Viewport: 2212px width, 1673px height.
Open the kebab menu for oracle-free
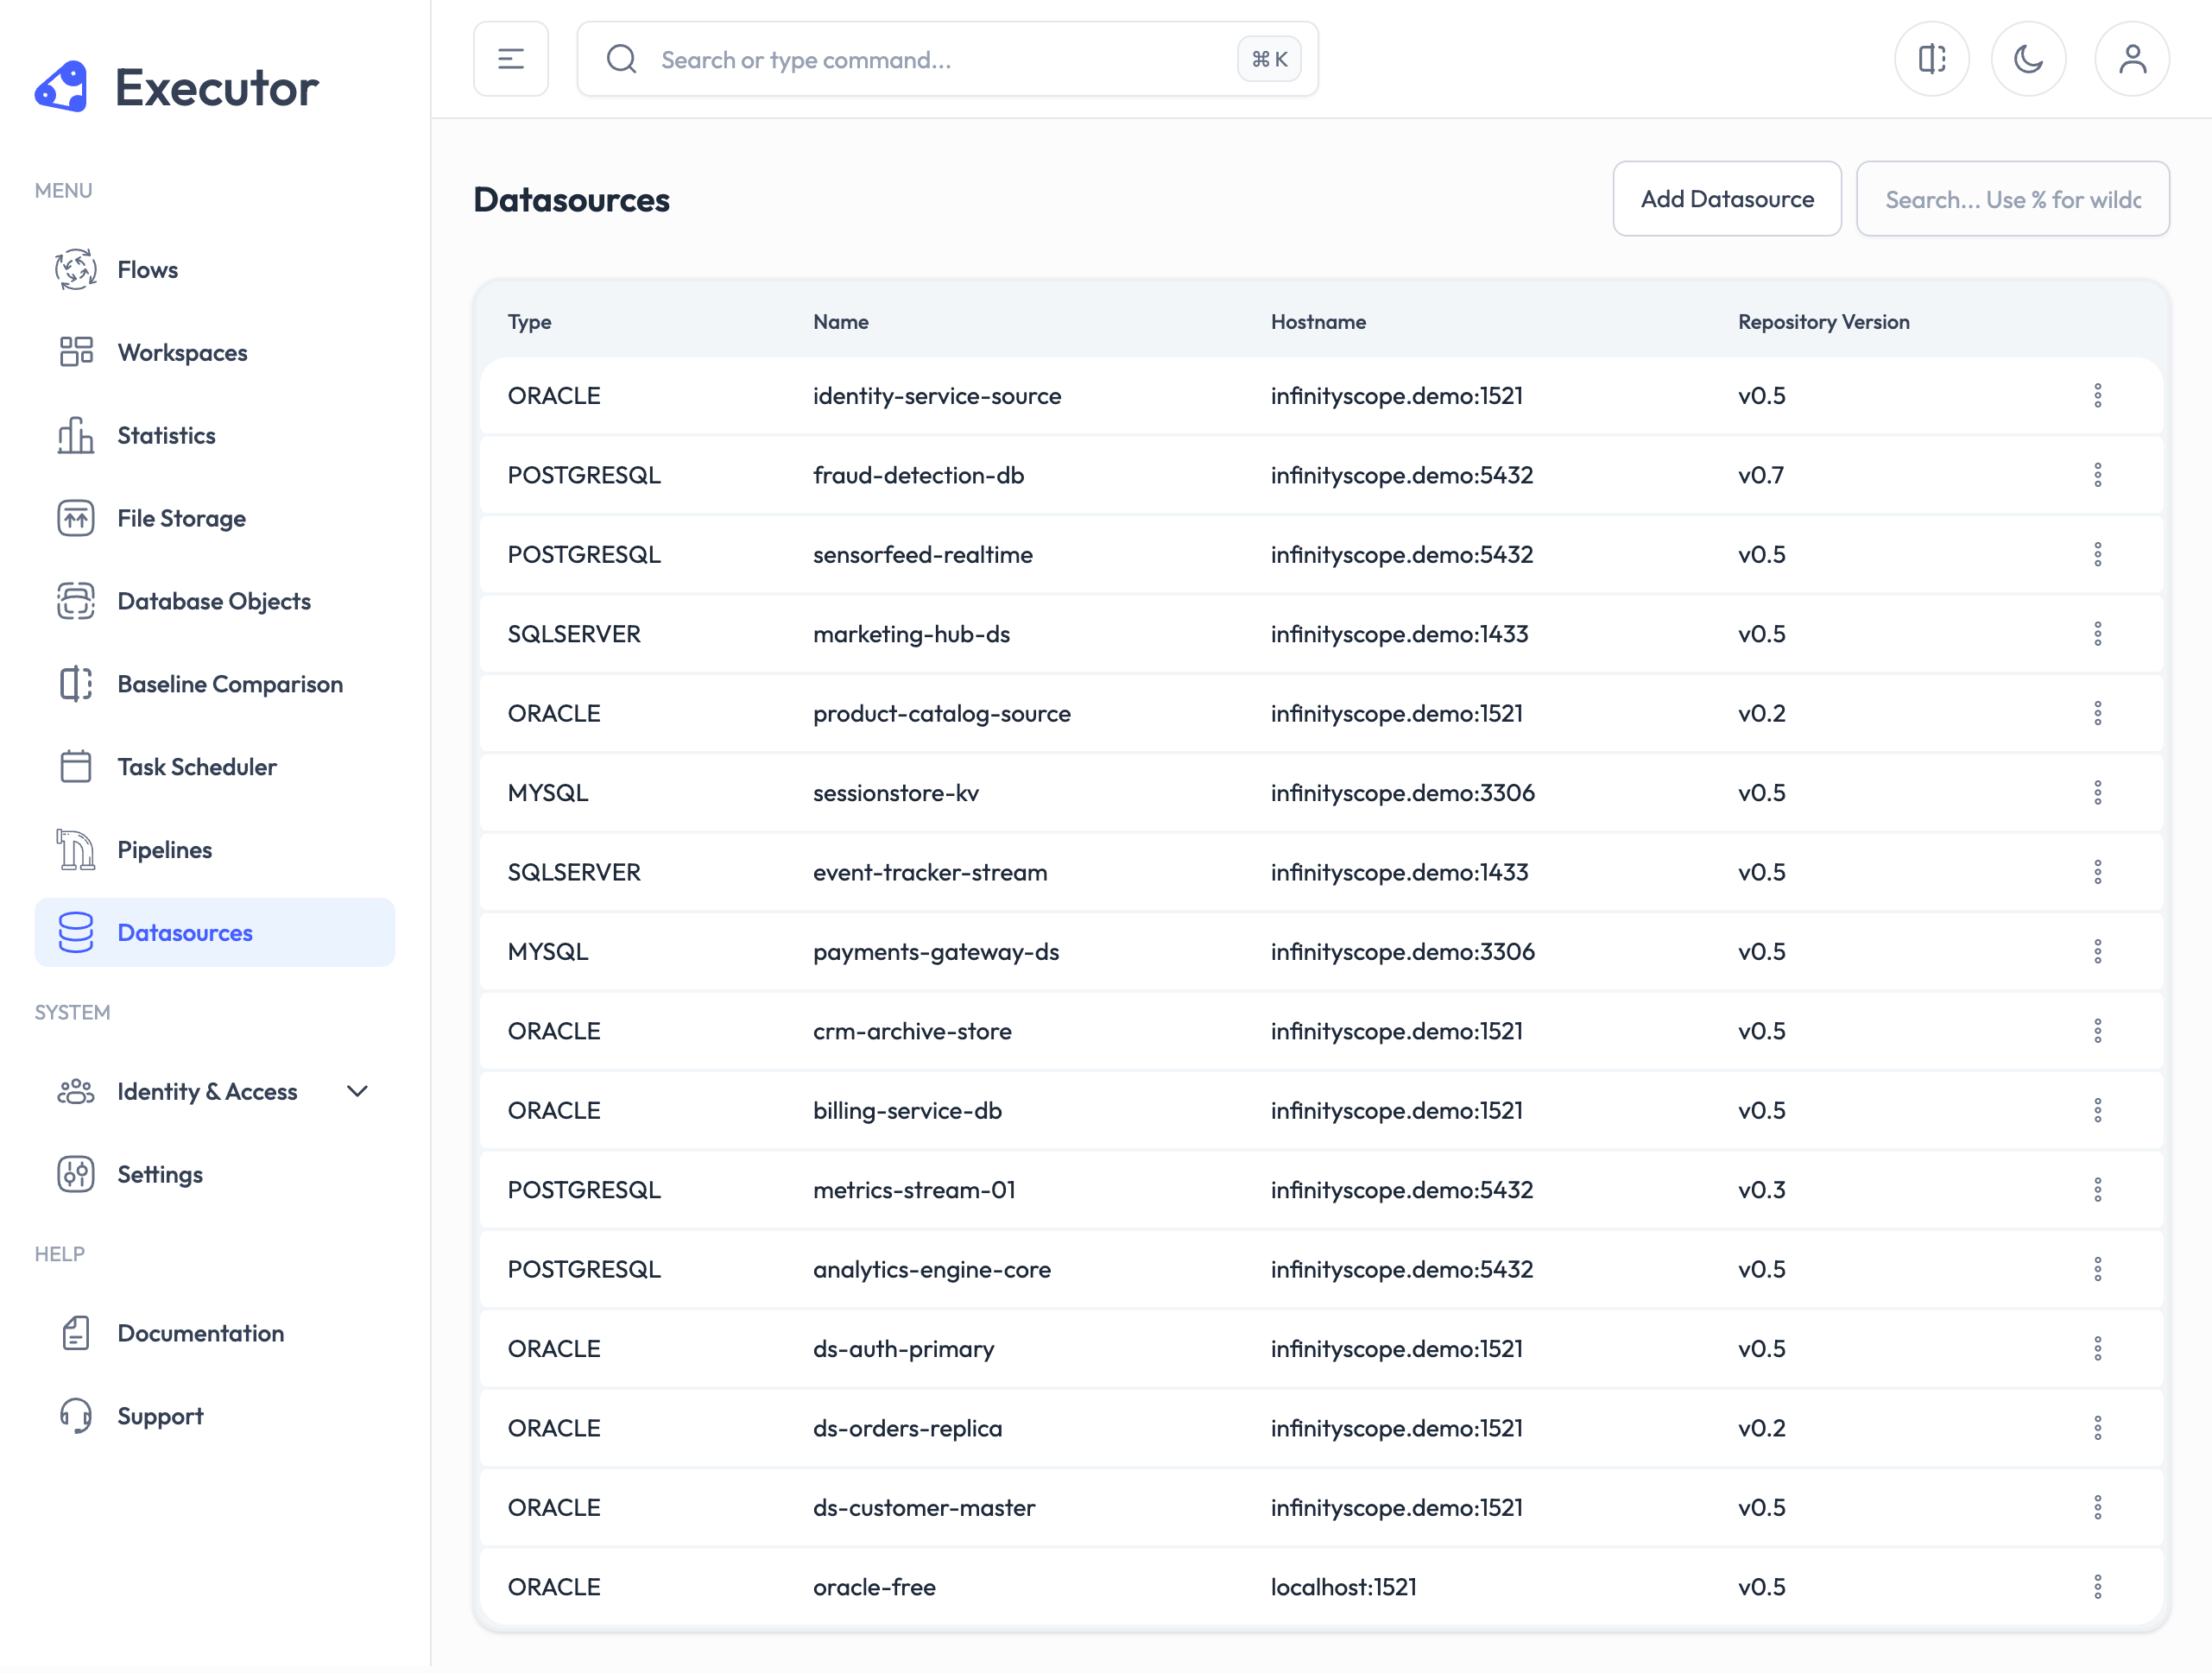2097,1587
